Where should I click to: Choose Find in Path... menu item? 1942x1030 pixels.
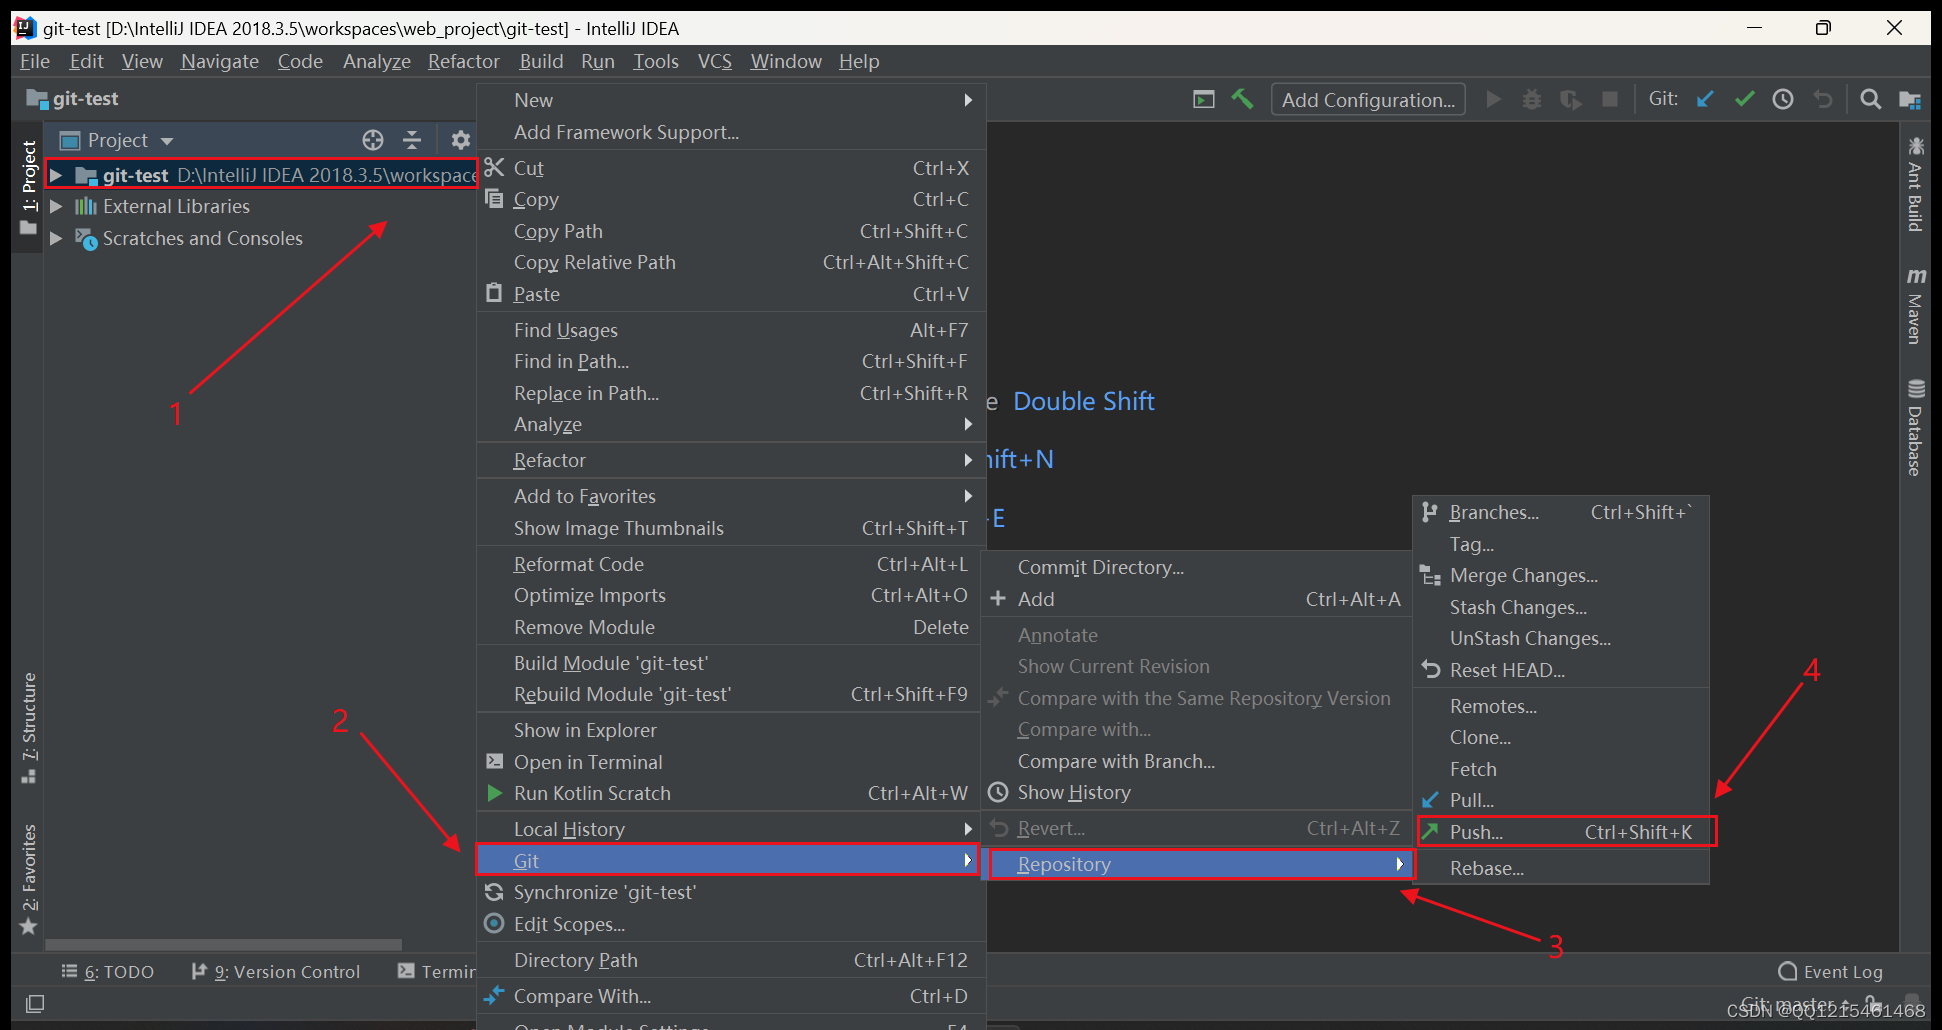point(731,361)
